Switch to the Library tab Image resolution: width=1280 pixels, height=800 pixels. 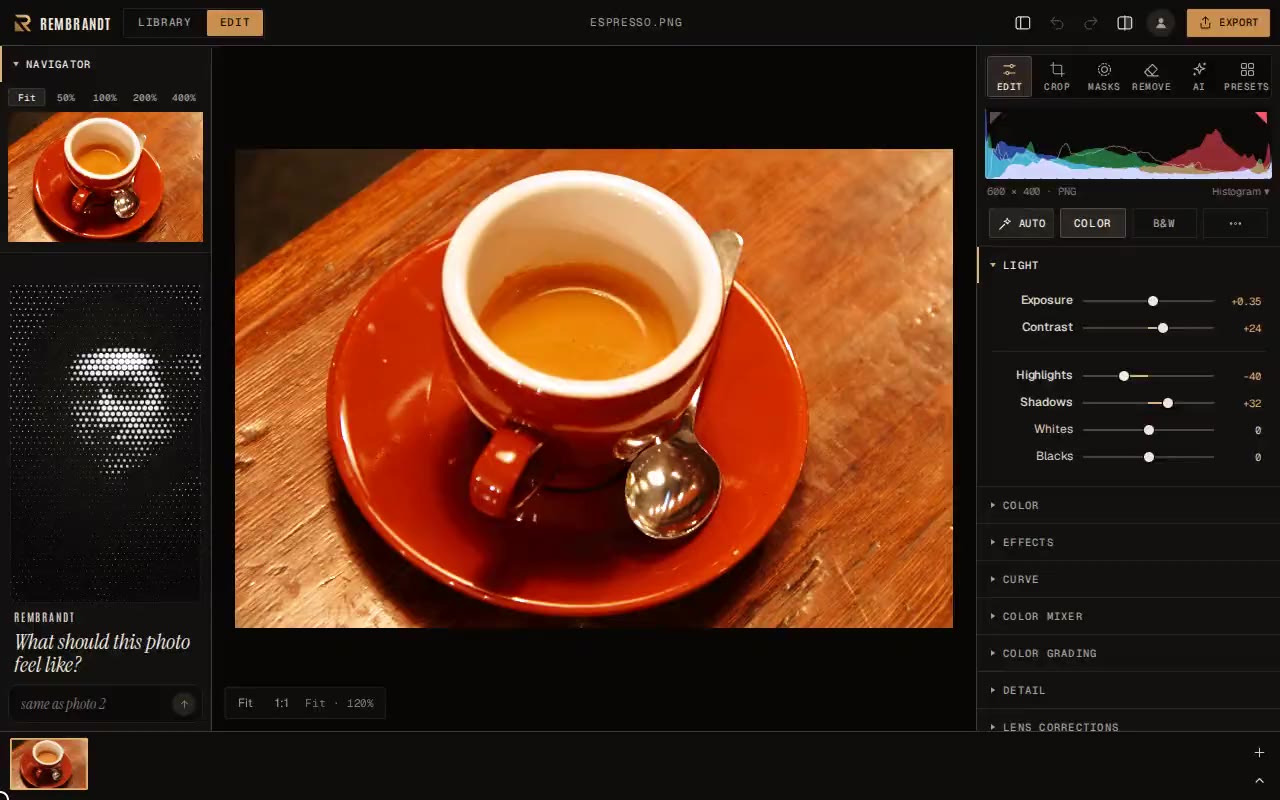(x=165, y=23)
